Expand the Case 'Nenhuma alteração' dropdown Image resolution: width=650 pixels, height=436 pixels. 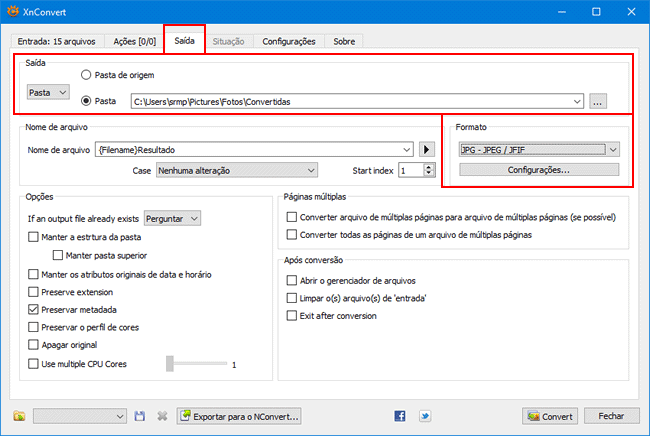tap(236, 171)
